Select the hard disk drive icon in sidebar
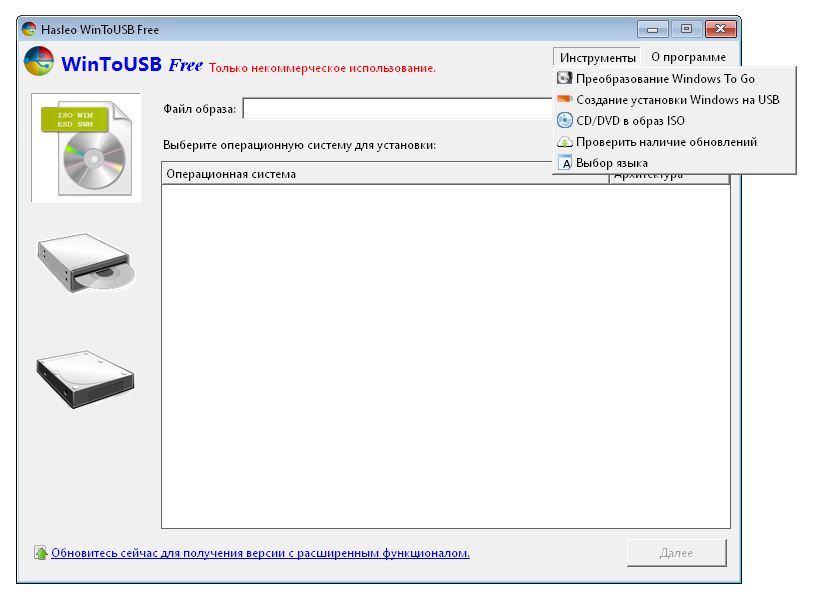The width and height of the screenshot is (819, 611). [x=85, y=380]
